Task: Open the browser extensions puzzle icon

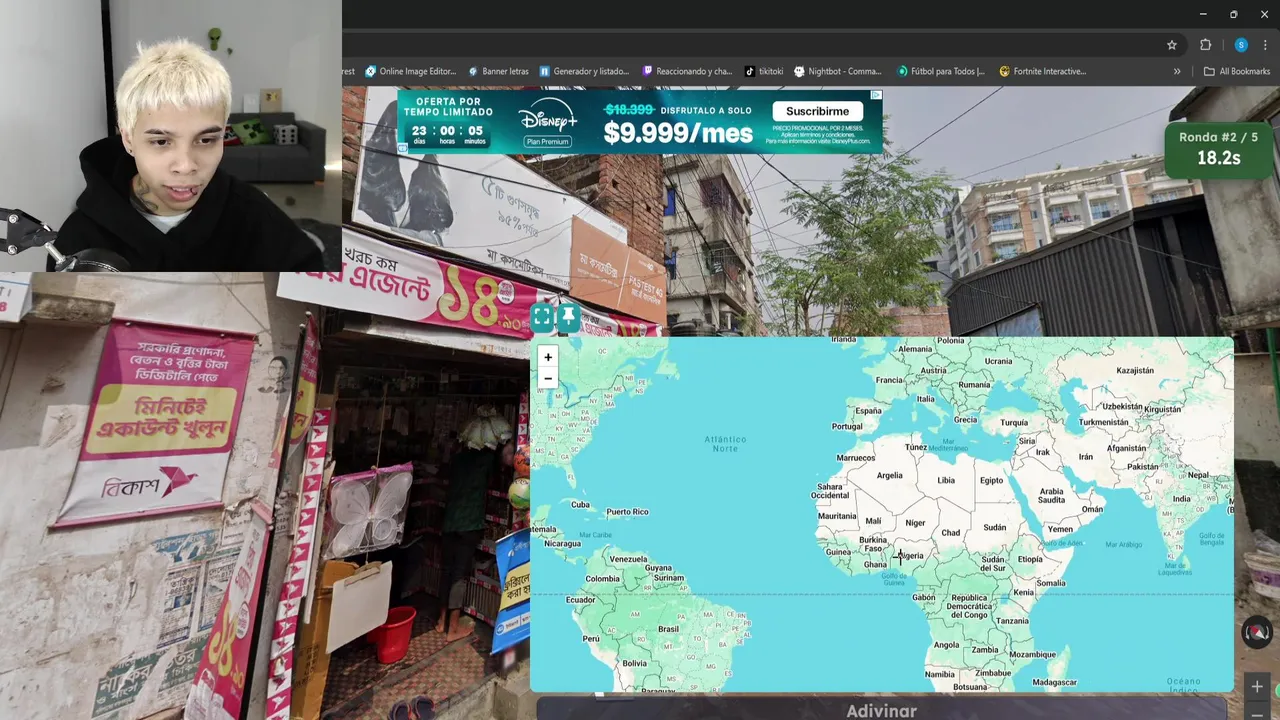Action: pos(1205,45)
